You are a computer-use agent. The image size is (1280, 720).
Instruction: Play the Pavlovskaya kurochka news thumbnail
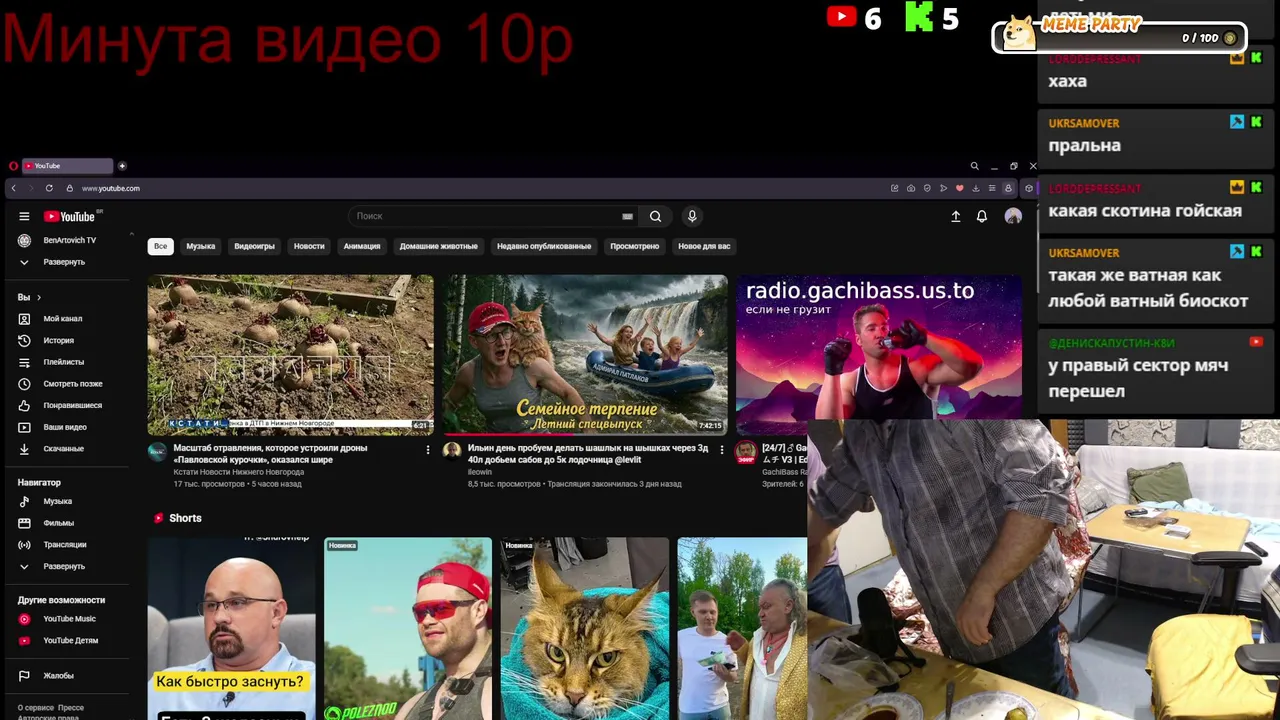[x=291, y=355]
